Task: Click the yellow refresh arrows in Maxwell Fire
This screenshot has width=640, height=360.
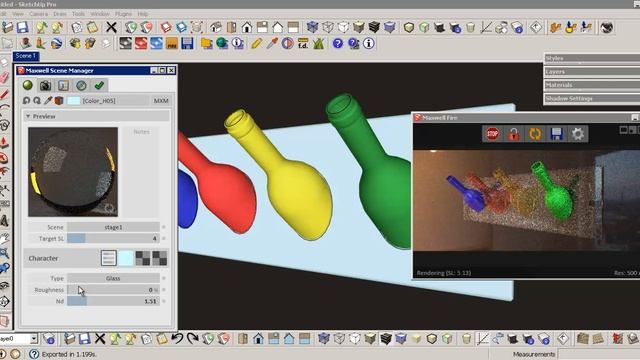Action: pyautogui.click(x=535, y=133)
